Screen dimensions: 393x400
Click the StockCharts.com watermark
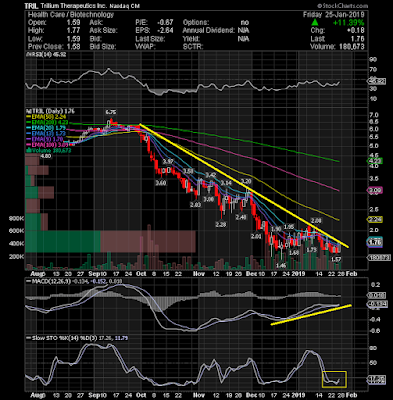click(342, 6)
